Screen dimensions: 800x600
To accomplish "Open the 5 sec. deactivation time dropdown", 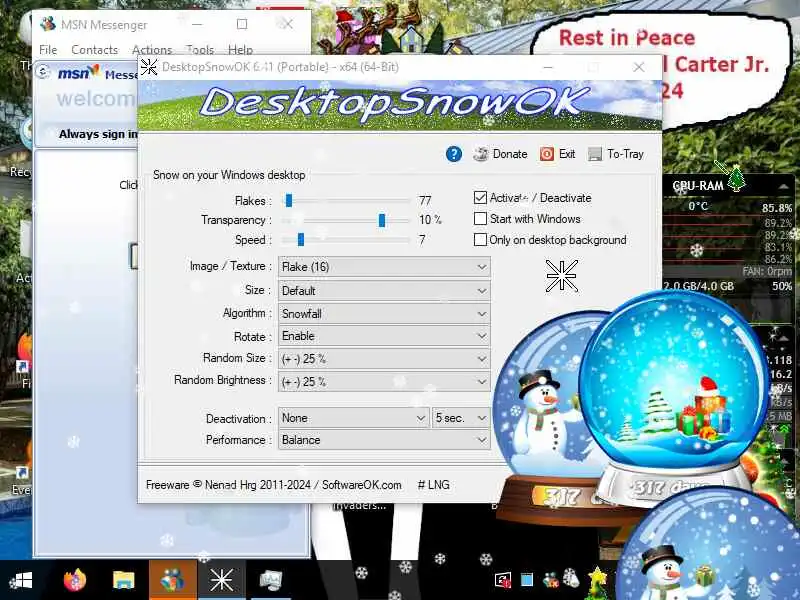I will tap(461, 418).
